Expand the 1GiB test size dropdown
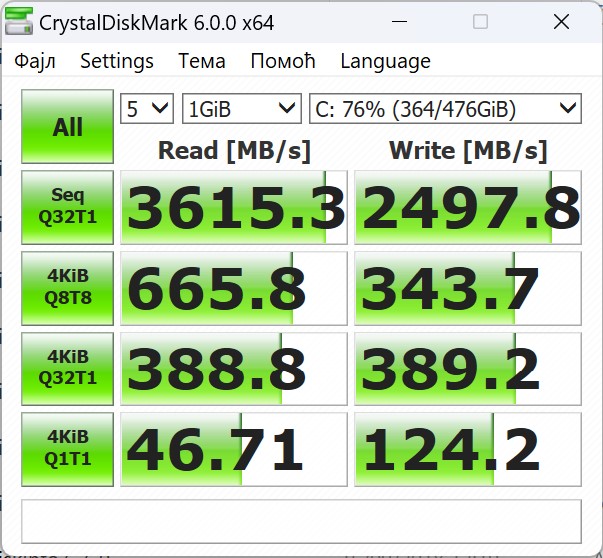 [x=241, y=108]
